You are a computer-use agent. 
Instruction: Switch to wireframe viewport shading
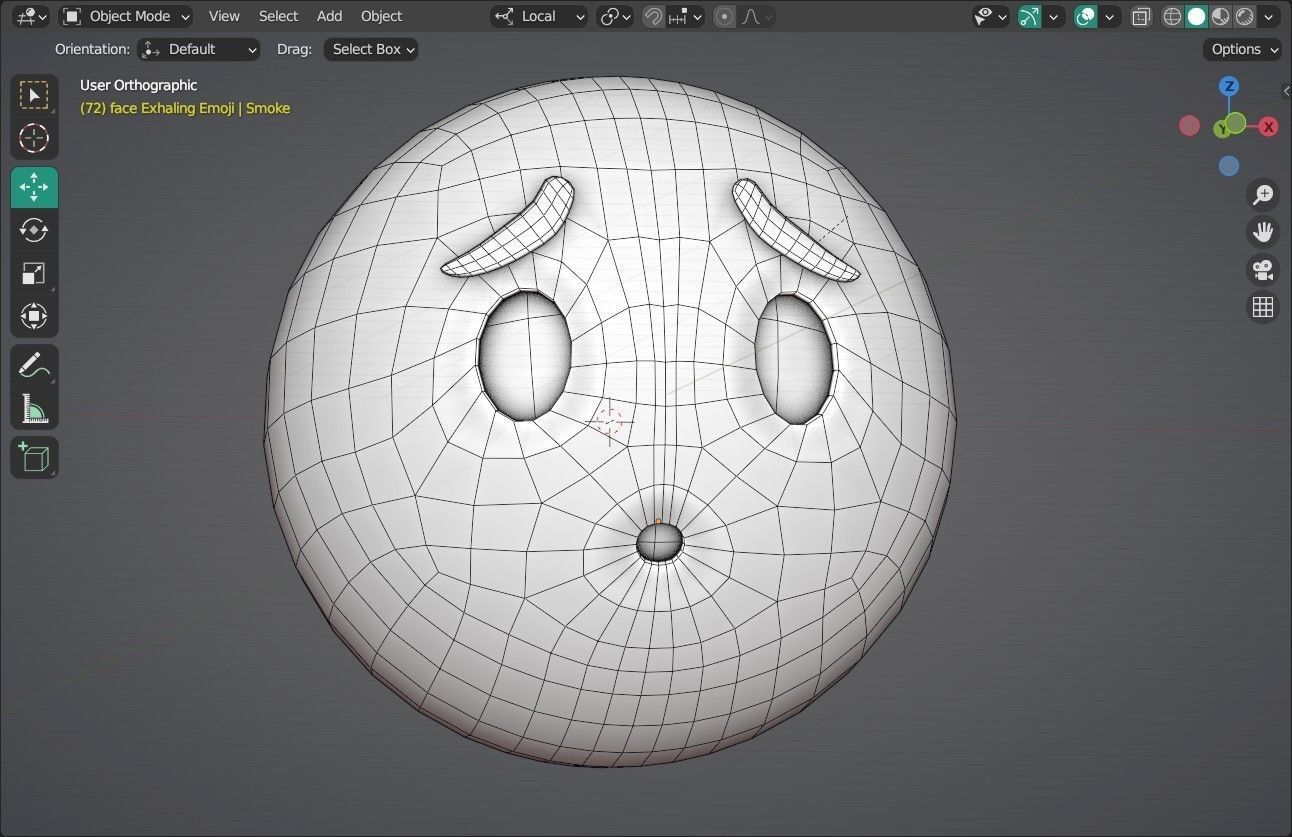tap(1173, 16)
